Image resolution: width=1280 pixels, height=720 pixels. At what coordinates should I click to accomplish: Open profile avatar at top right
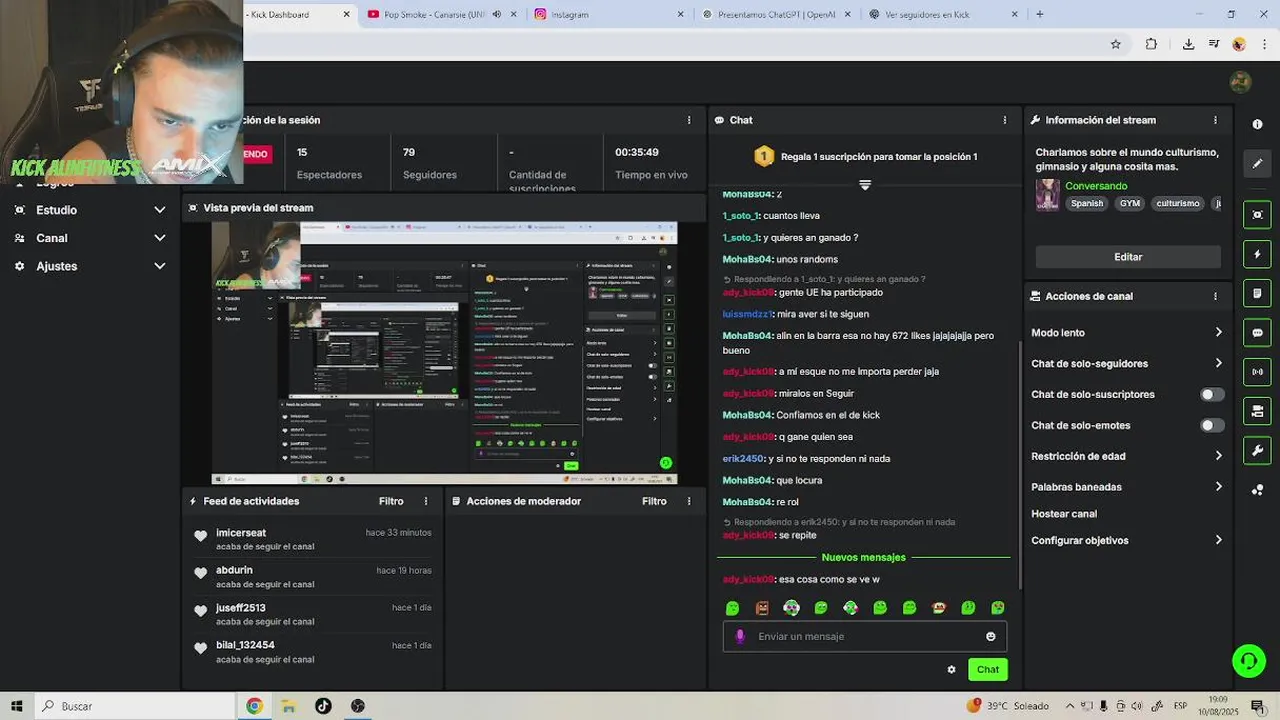coord(1240,82)
